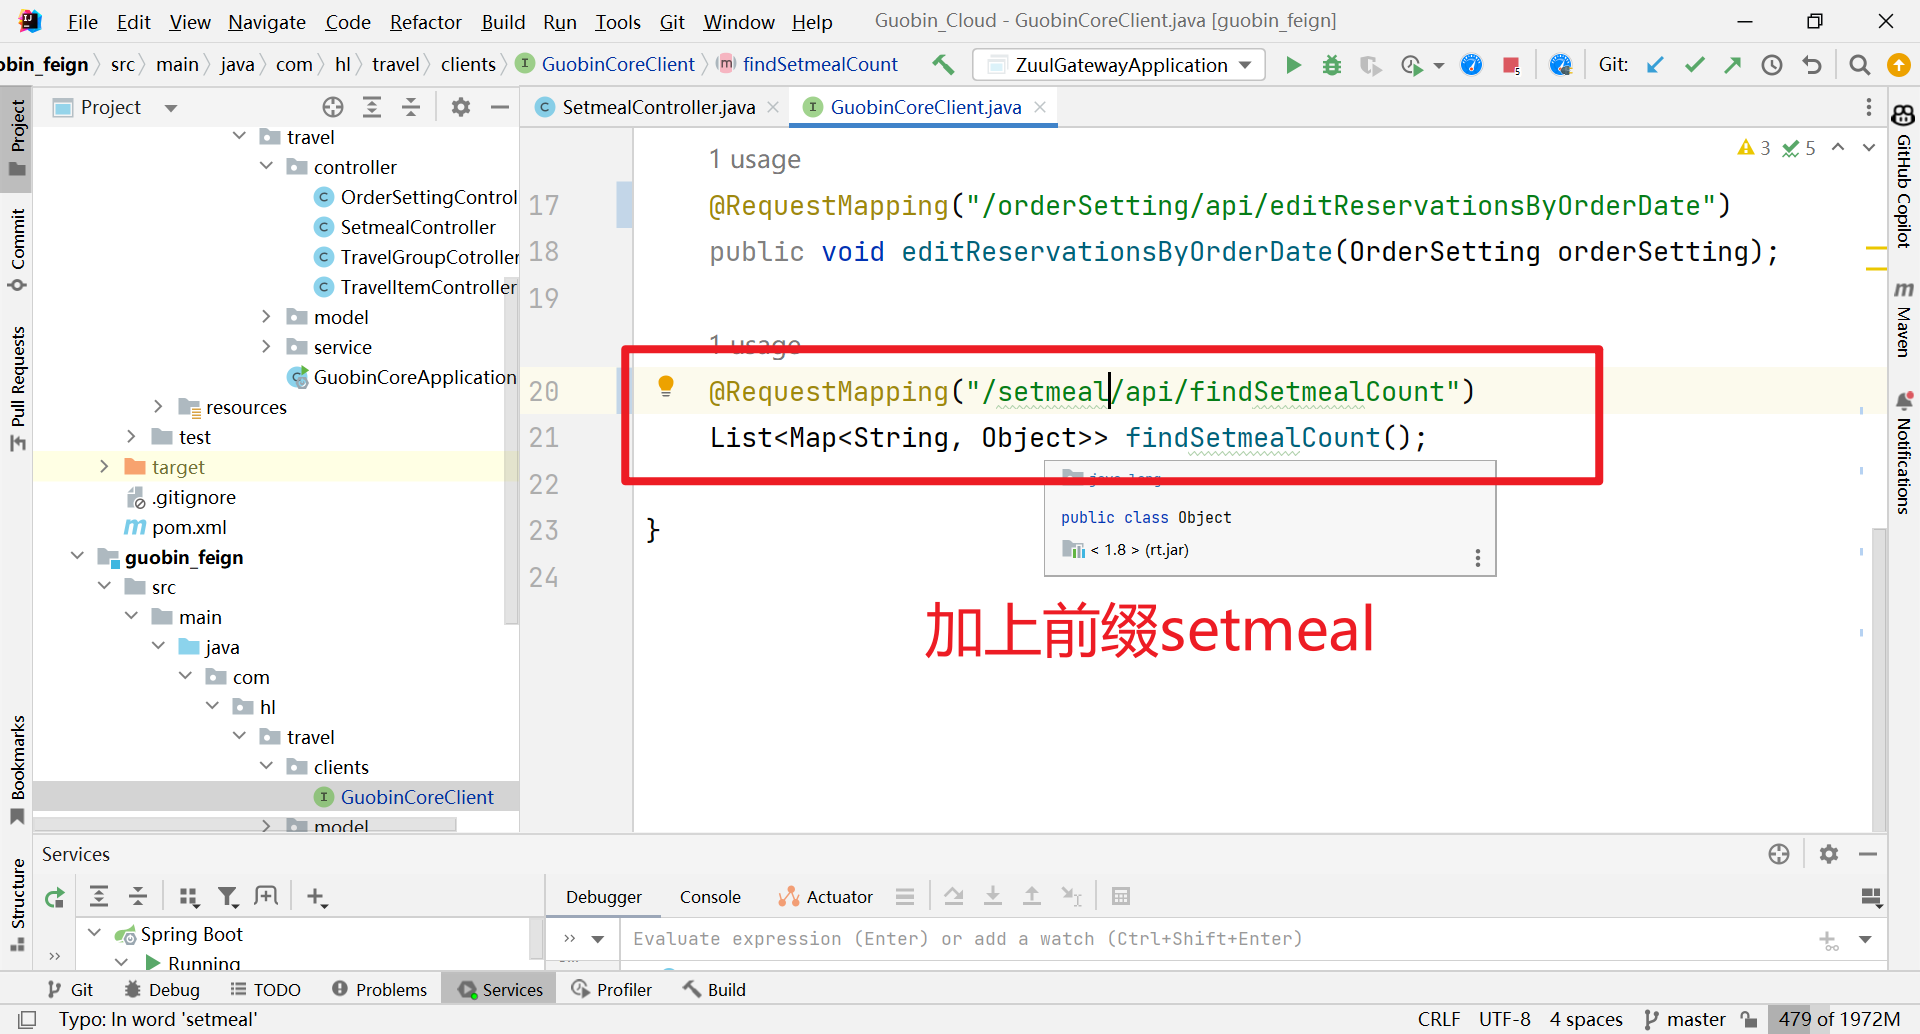Open the Commit tool window
Image resolution: width=1920 pixels, height=1034 pixels.
[x=17, y=250]
